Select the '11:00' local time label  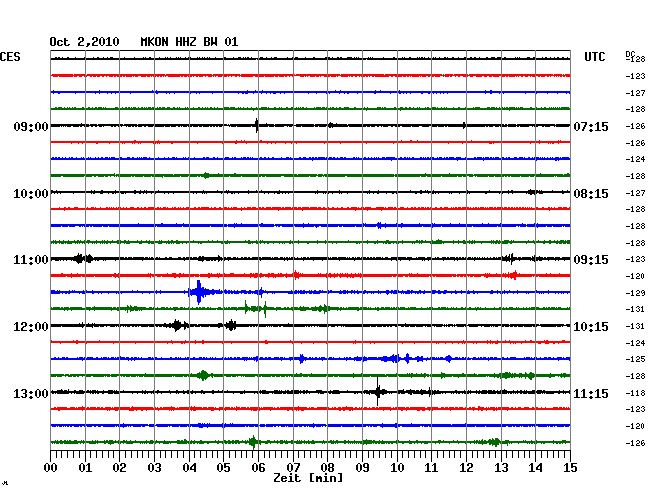[x=31, y=260]
